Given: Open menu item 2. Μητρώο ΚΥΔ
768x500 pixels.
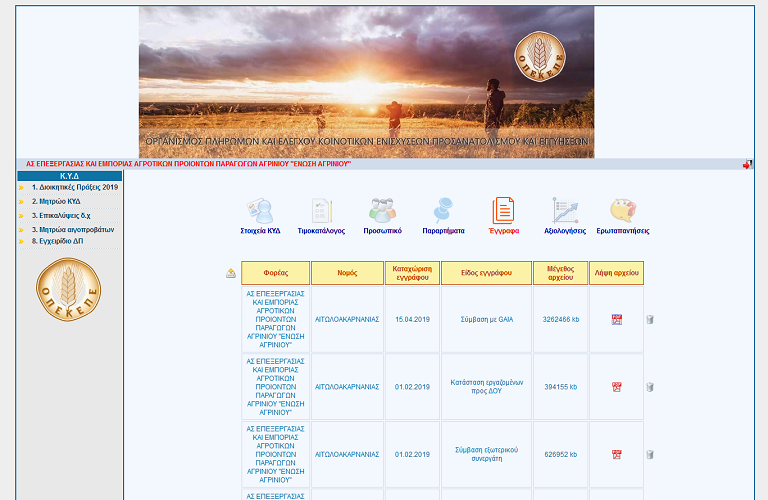Looking at the screenshot, I should (56, 201).
